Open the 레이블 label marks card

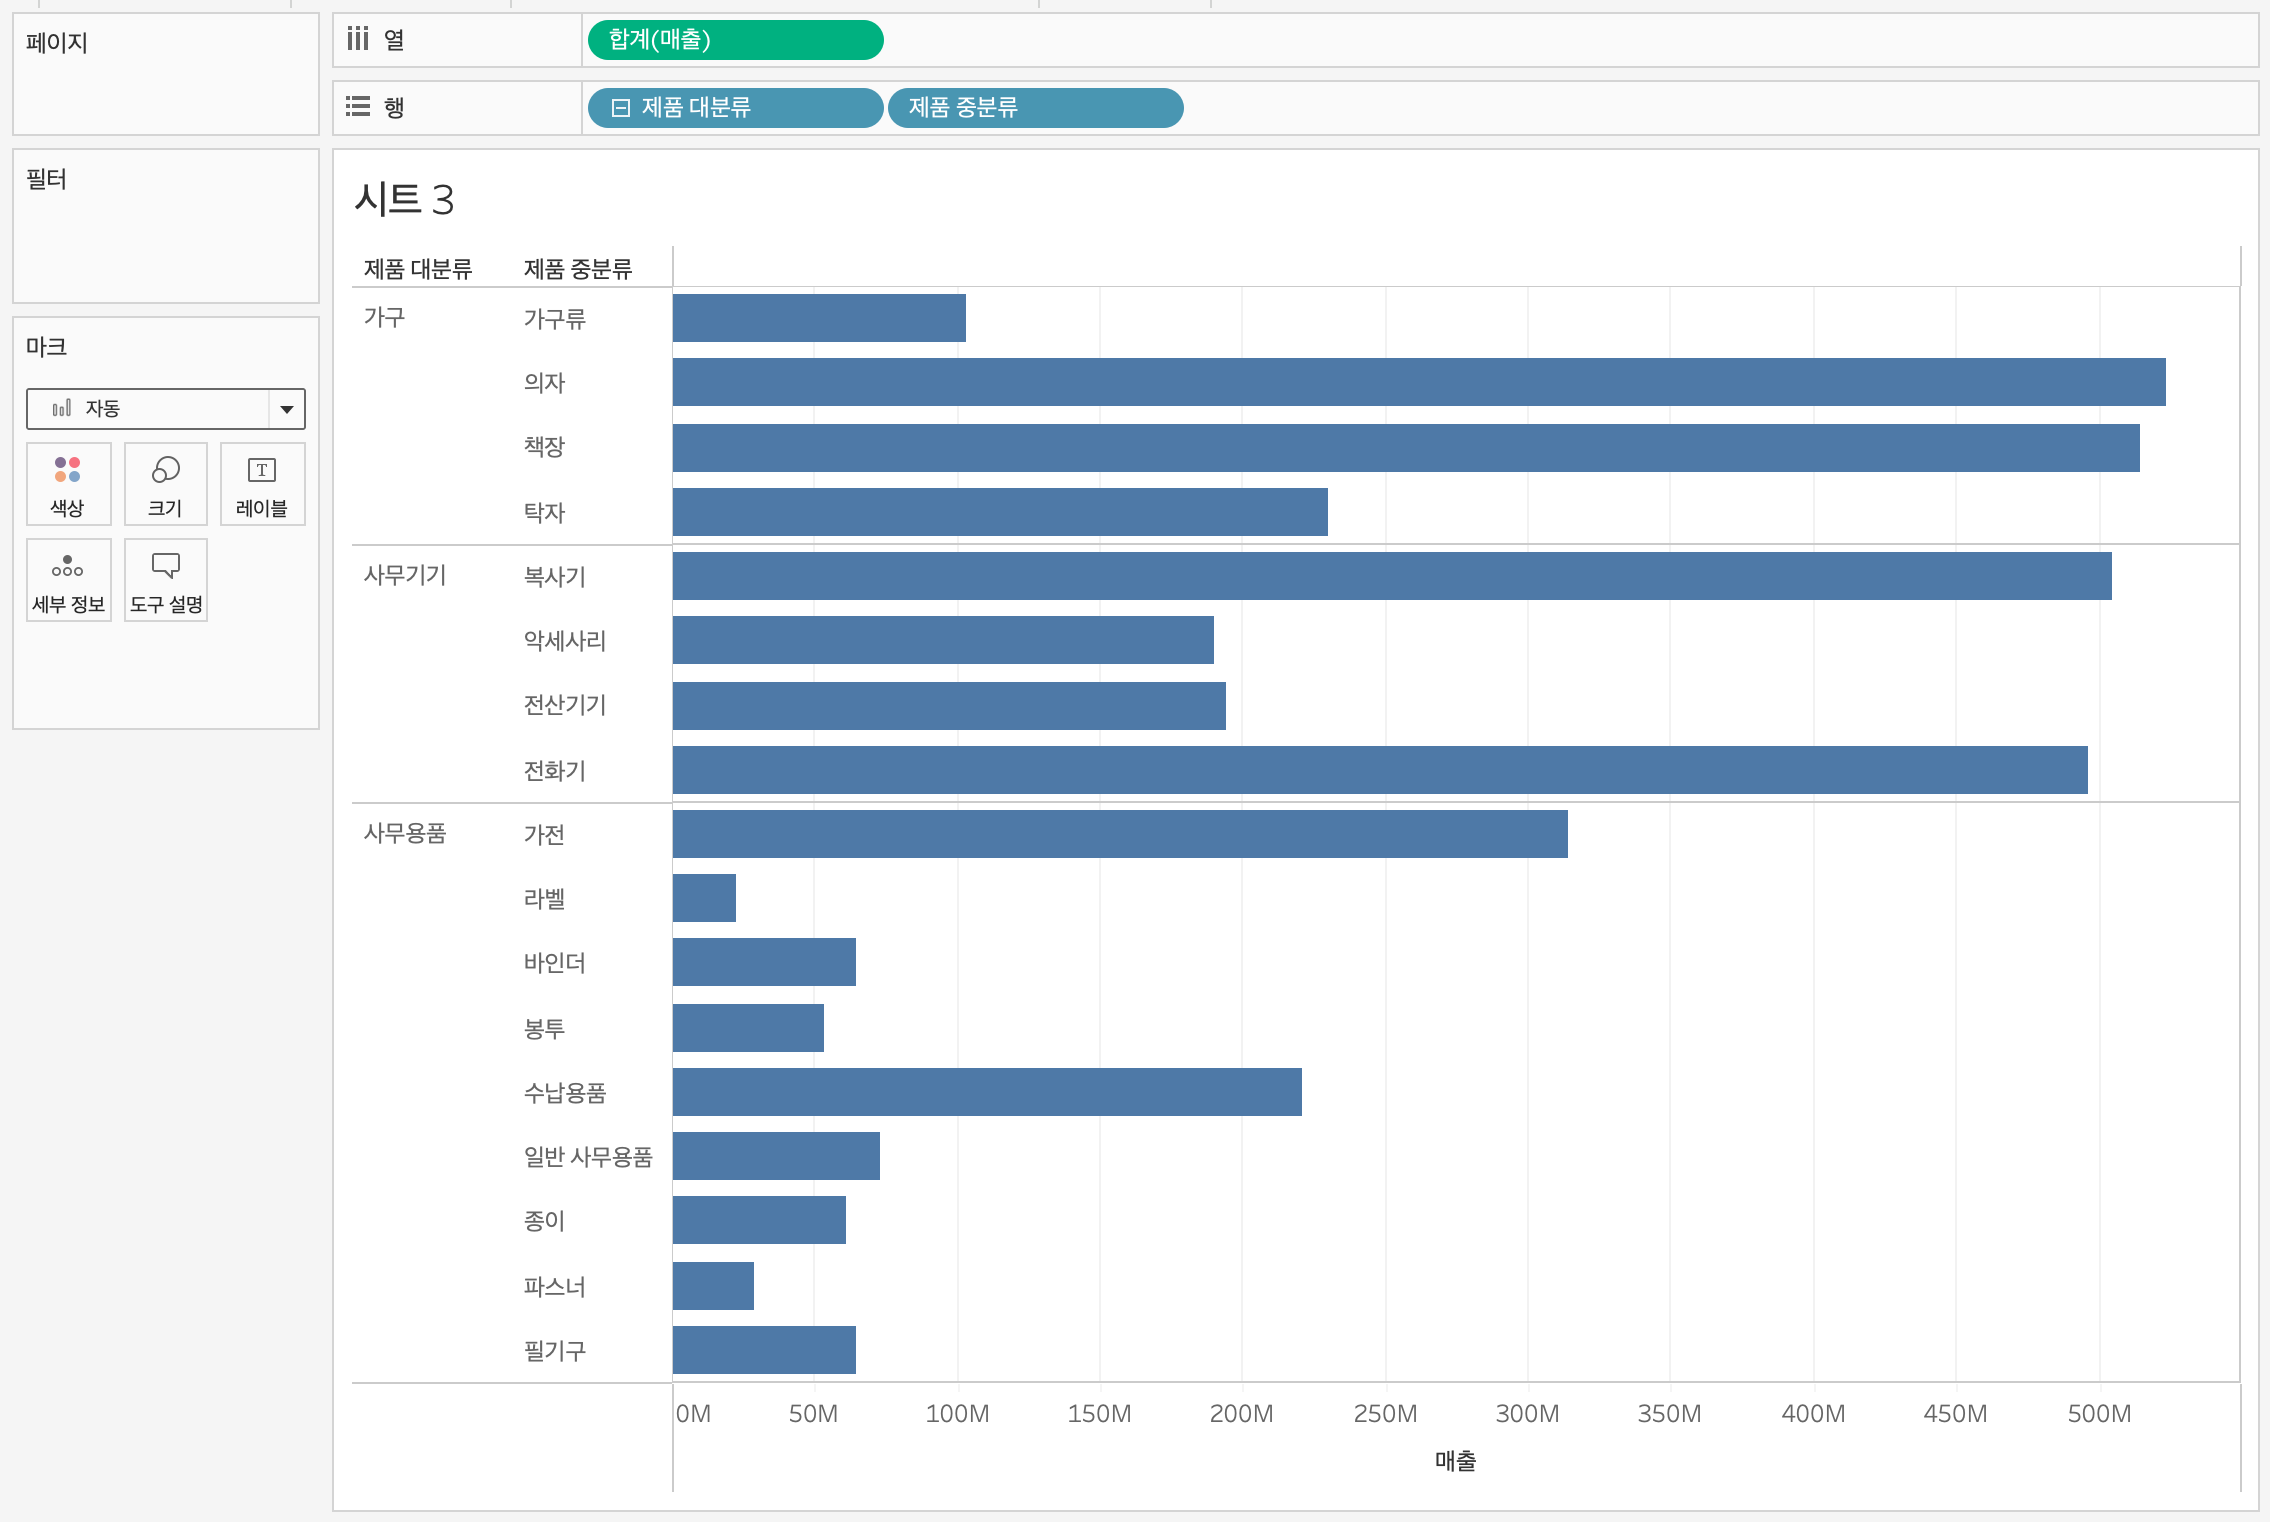(262, 484)
